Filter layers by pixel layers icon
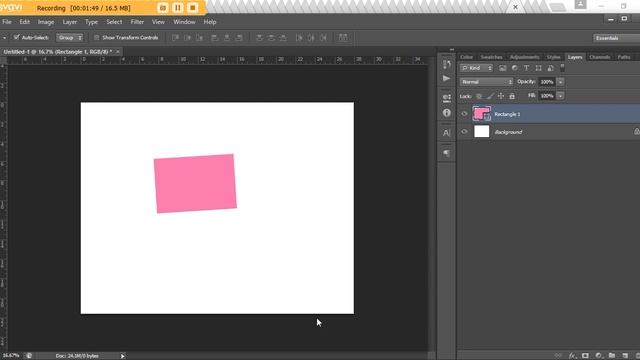 (x=502, y=68)
